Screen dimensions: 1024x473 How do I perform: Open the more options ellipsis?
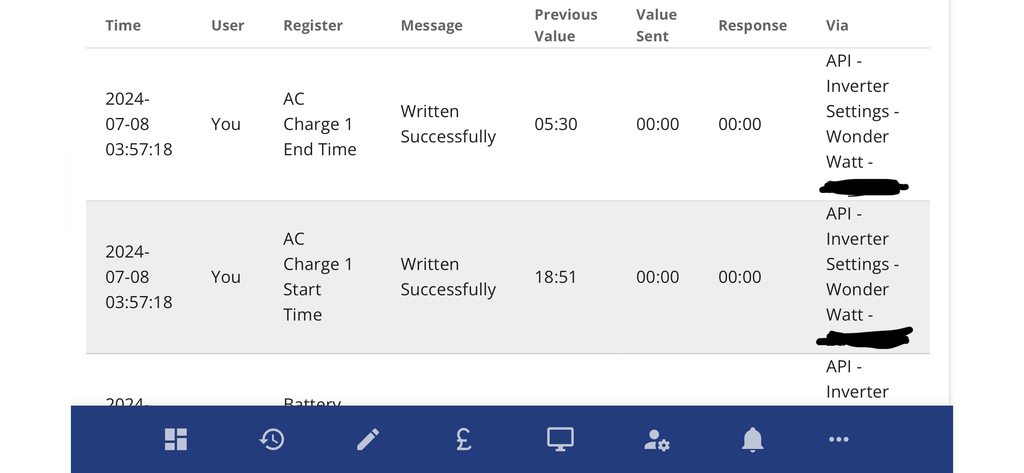[x=839, y=439]
